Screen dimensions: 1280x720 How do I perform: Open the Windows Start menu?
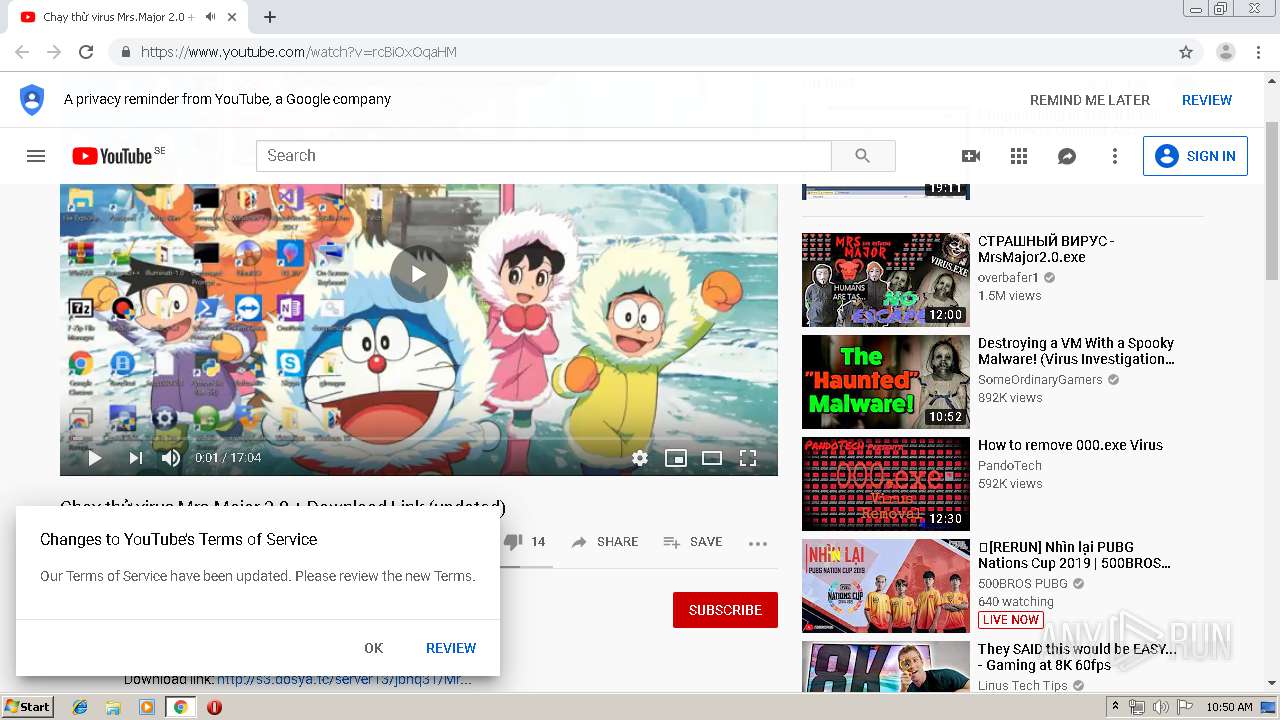coord(27,707)
